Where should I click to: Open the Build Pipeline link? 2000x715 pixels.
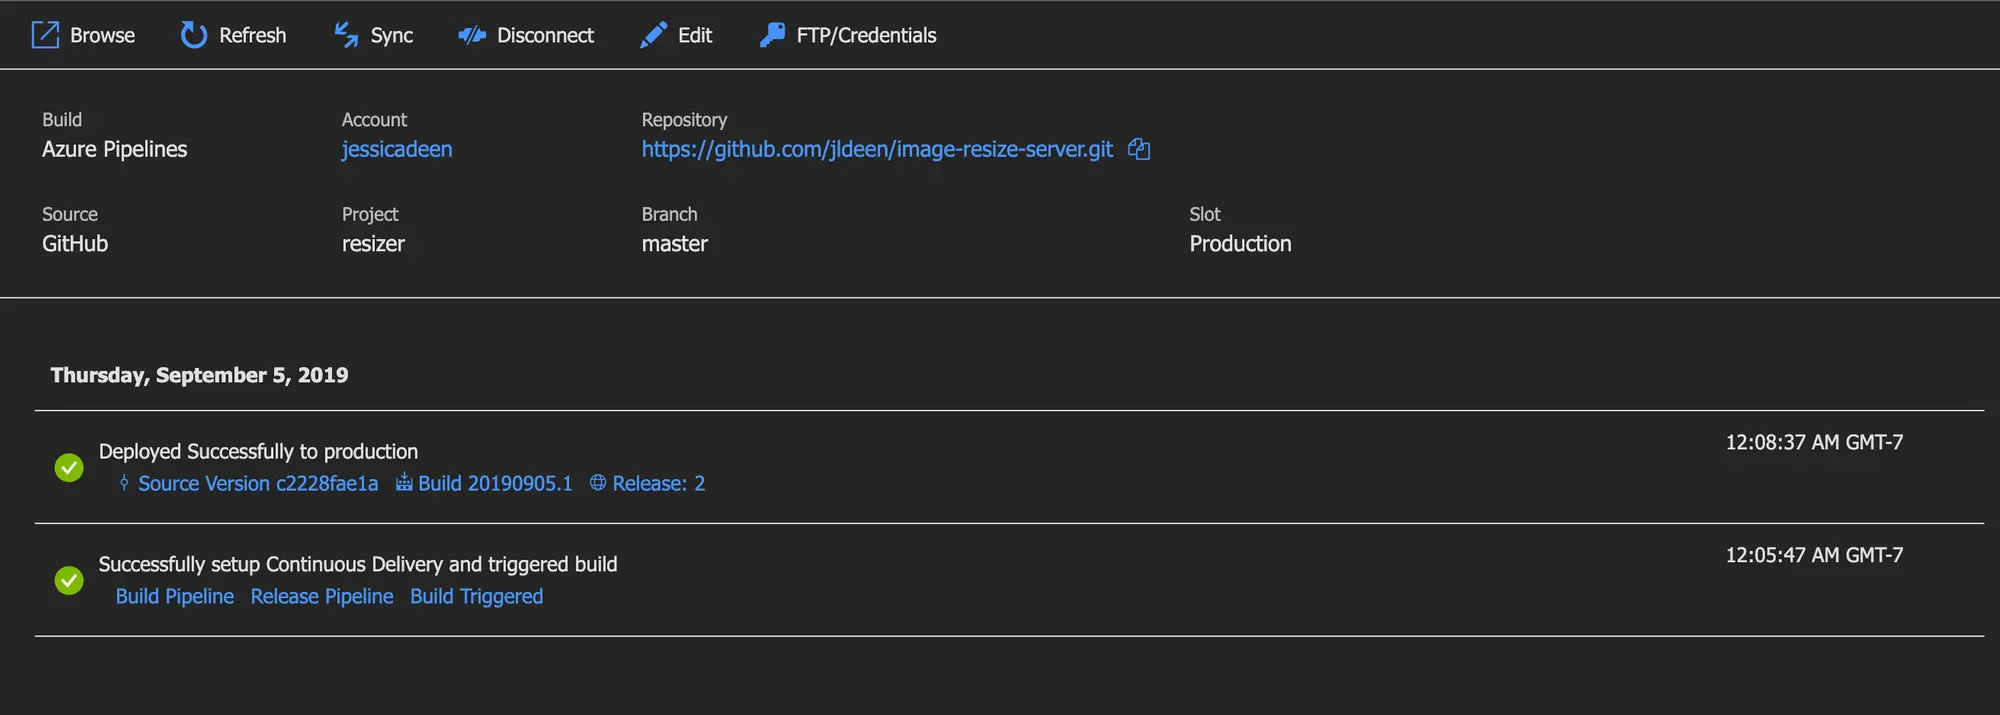(x=175, y=596)
